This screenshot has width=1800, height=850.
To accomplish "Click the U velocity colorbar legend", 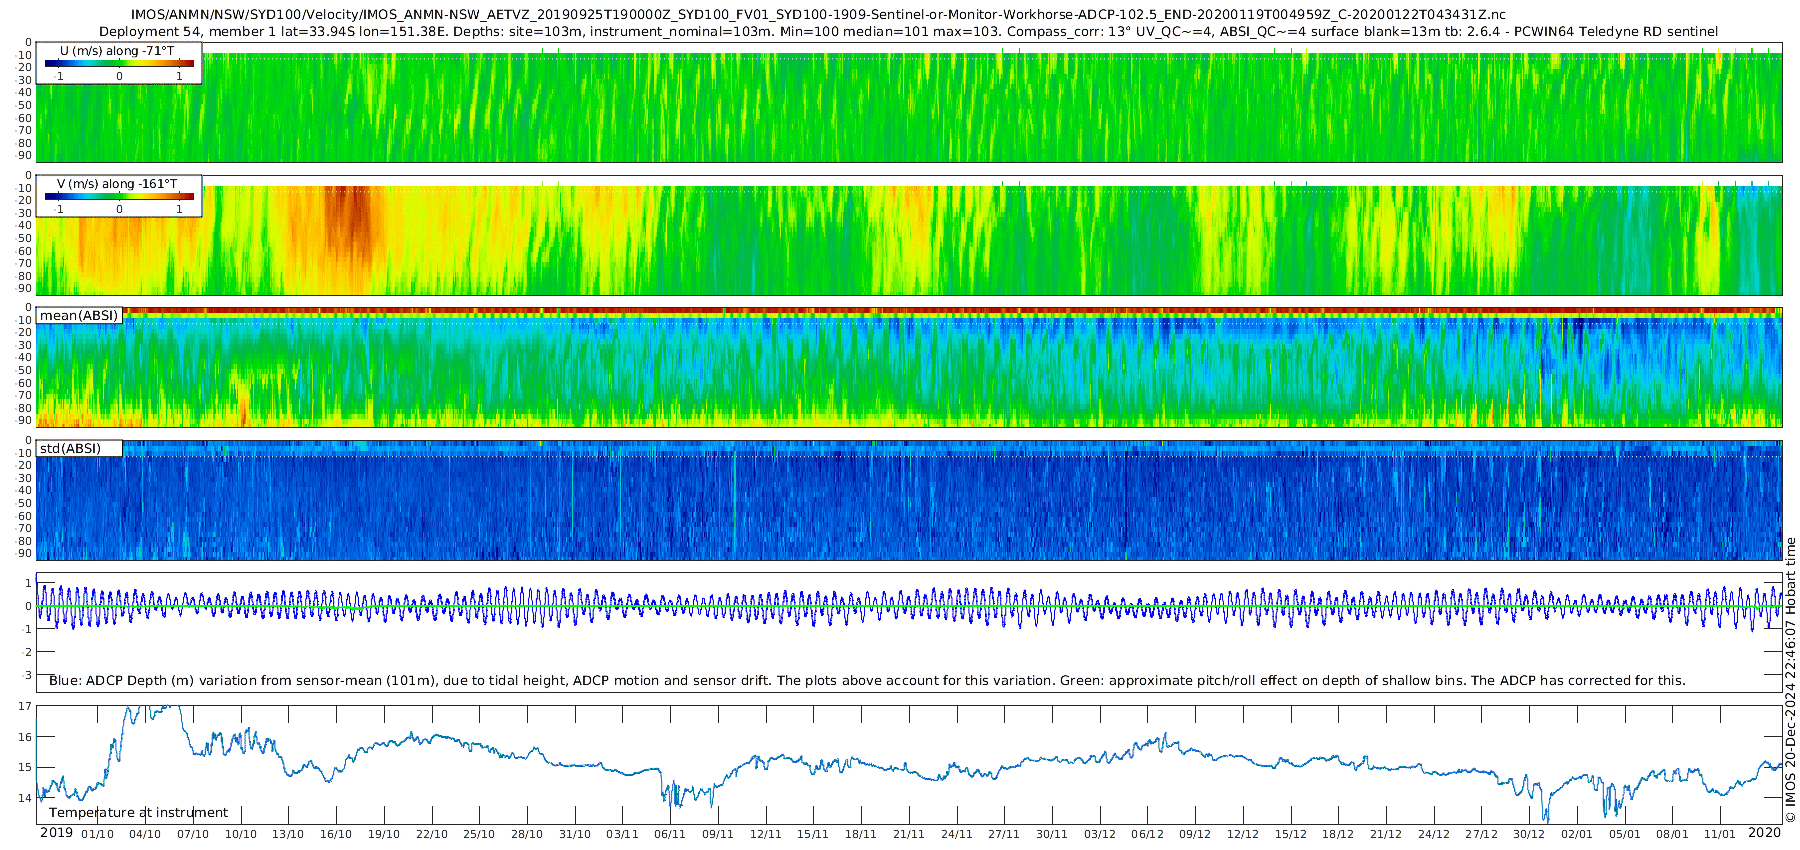I will coord(119,64).
